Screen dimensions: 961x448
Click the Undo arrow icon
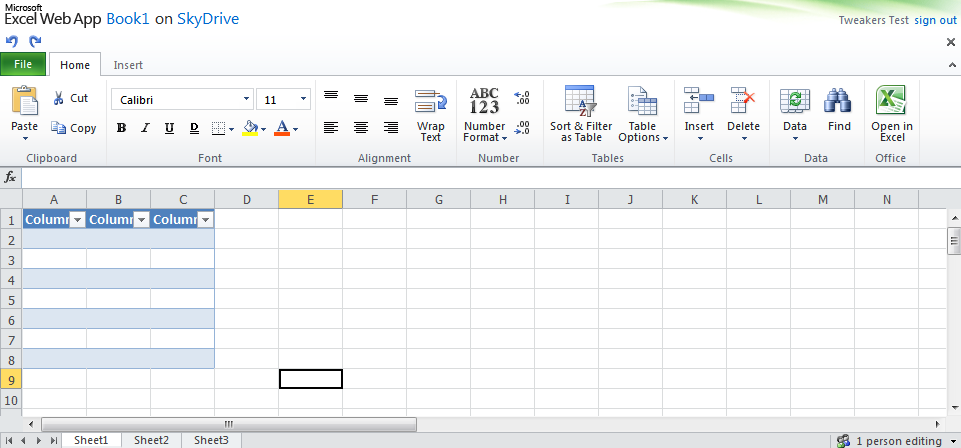pyautogui.click(x=12, y=42)
